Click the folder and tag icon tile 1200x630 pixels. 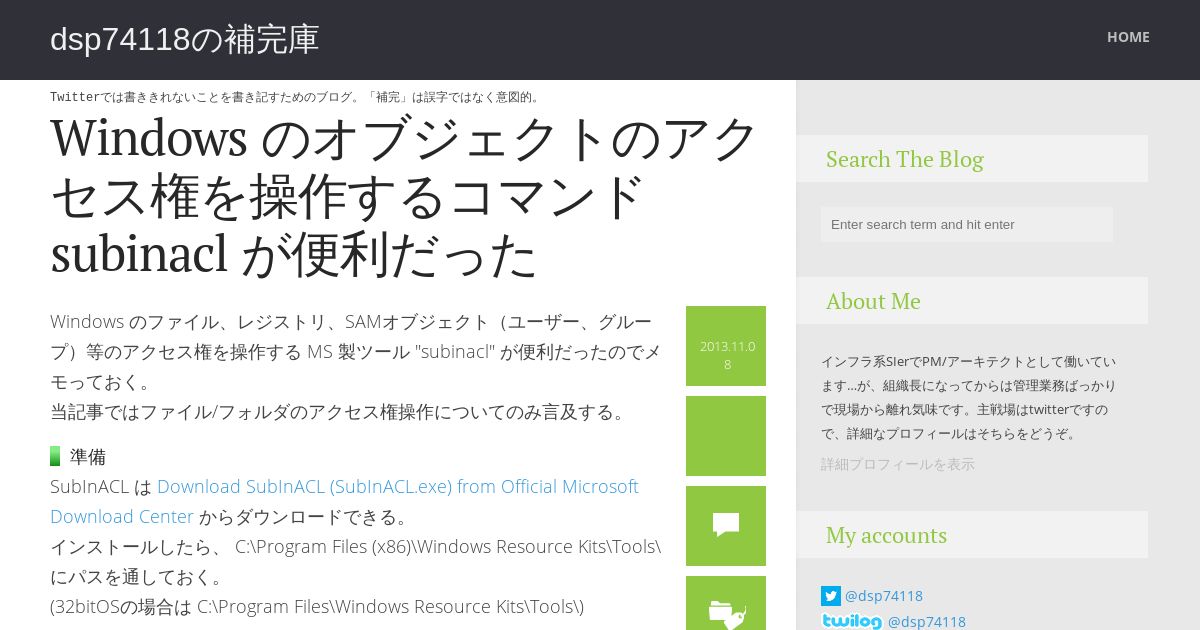(x=726, y=603)
